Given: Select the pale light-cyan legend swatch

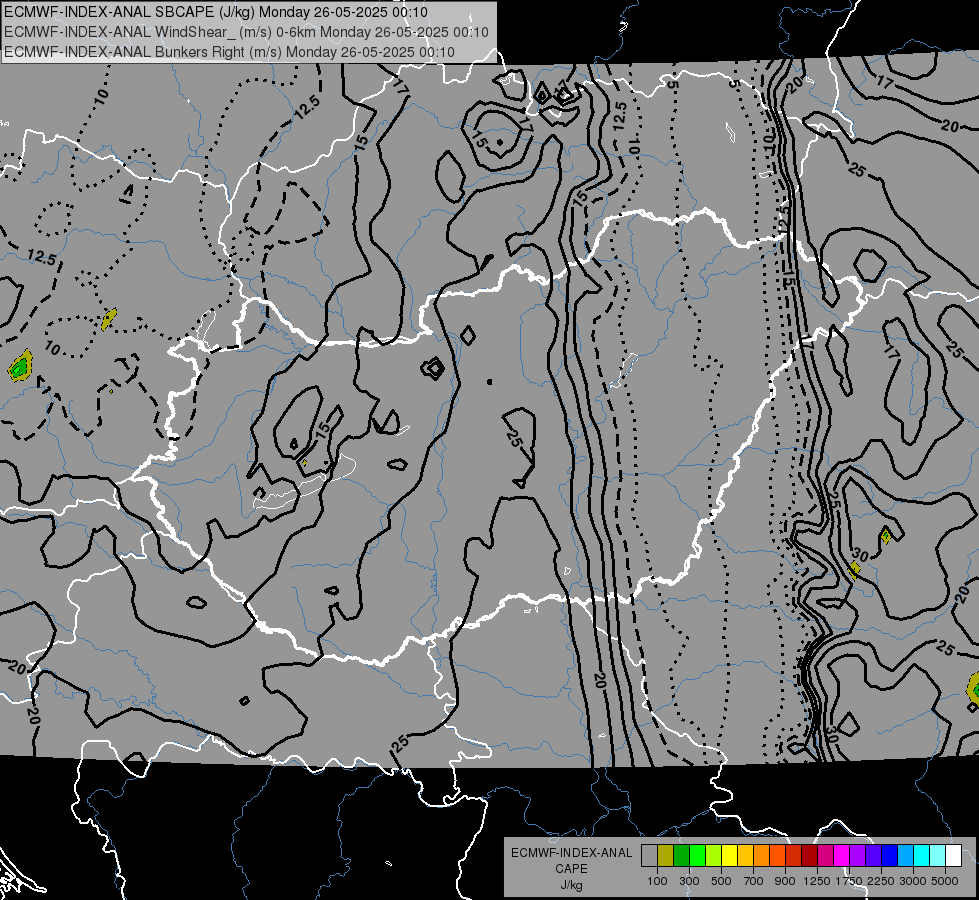Looking at the screenshot, I should click(938, 856).
